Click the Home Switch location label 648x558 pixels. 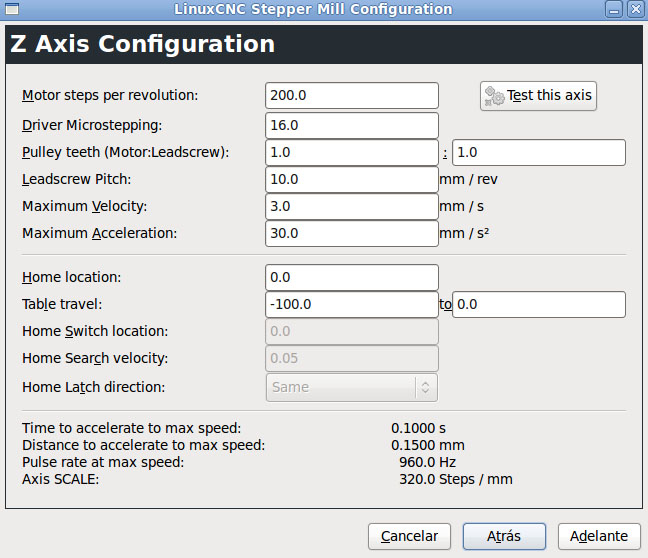95,331
